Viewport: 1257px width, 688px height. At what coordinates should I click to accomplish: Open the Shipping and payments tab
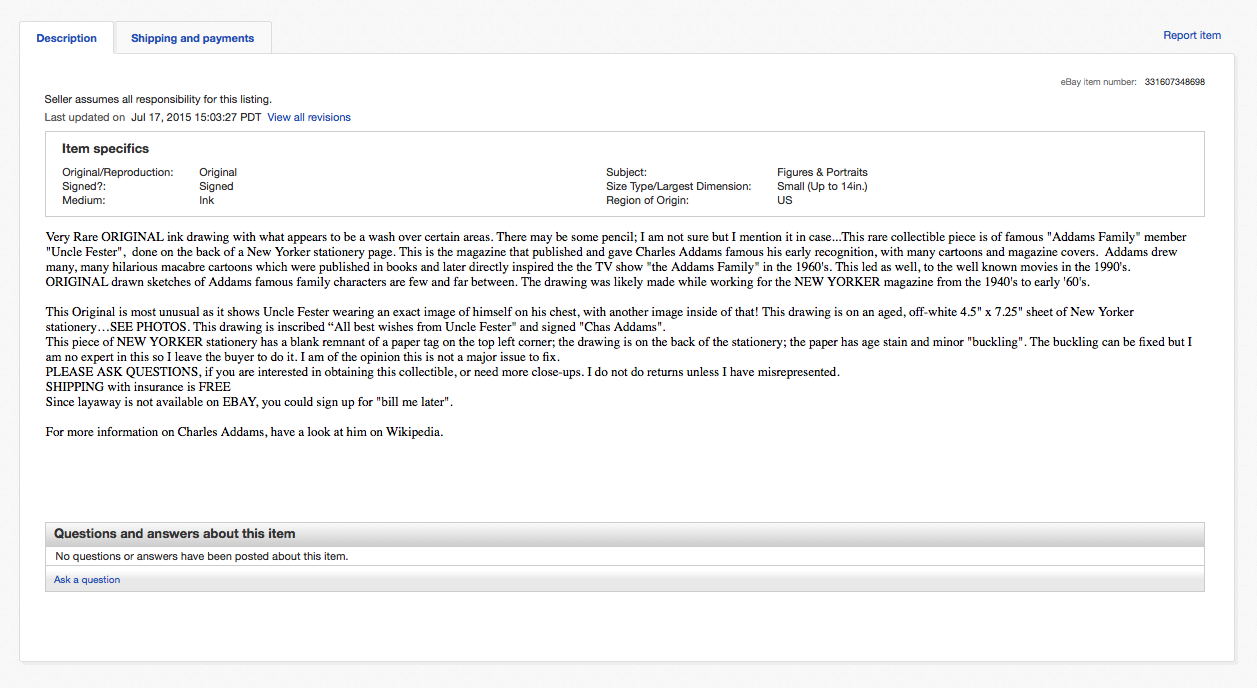click(192, 38)
